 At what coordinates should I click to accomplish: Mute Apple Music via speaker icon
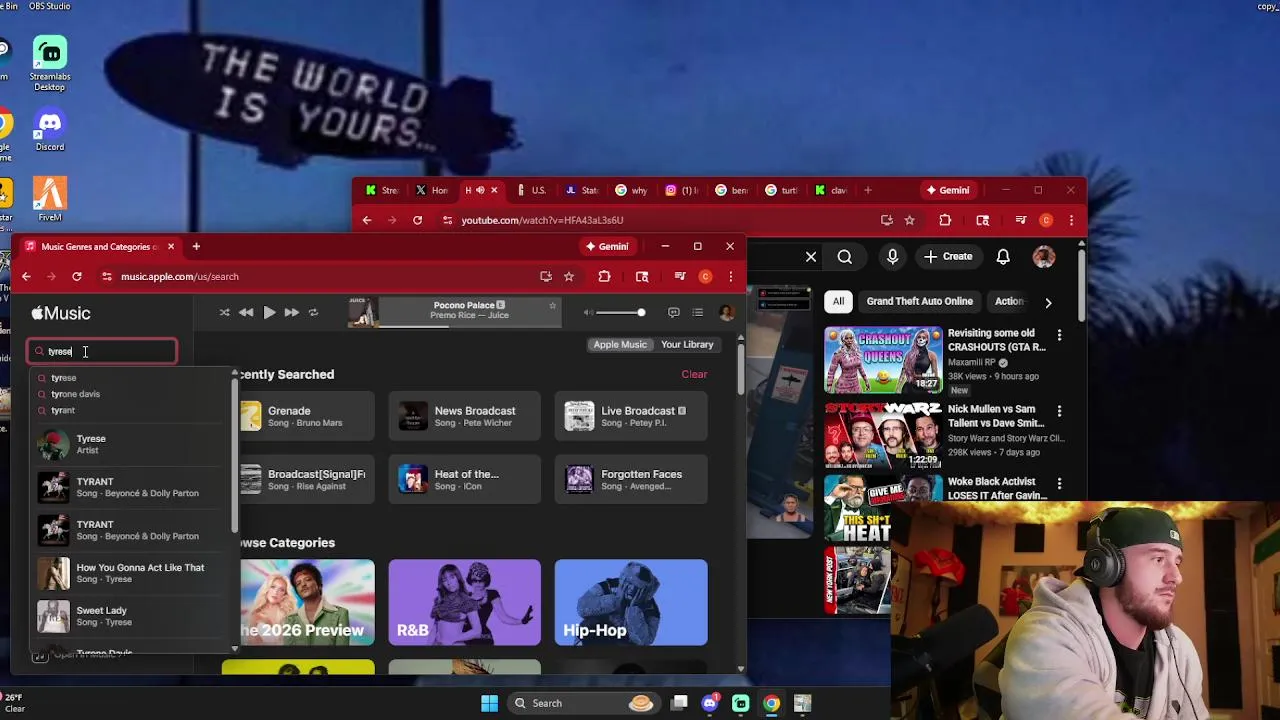click(588, 313)
